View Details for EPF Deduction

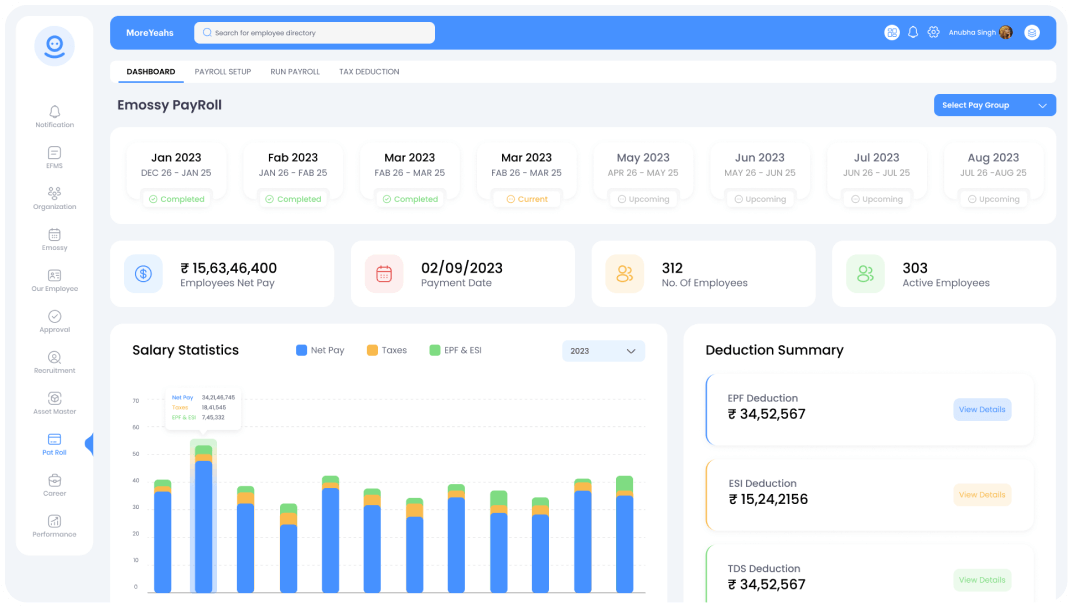tap(981, 409)
